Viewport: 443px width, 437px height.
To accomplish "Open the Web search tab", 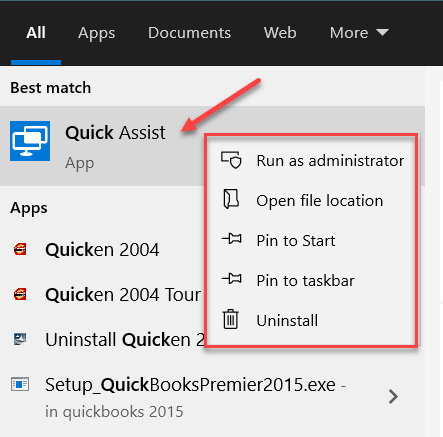I will 280,33.
